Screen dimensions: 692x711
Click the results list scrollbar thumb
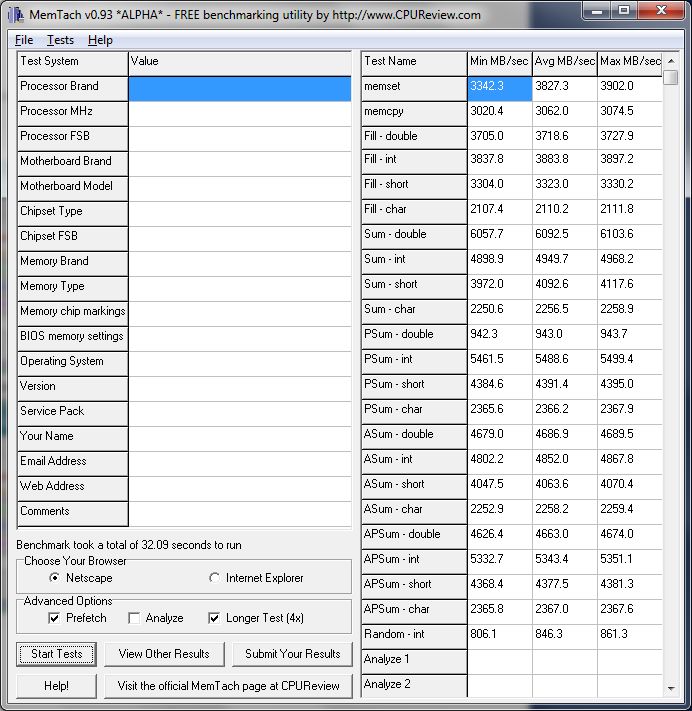click(x=671, y=77)
